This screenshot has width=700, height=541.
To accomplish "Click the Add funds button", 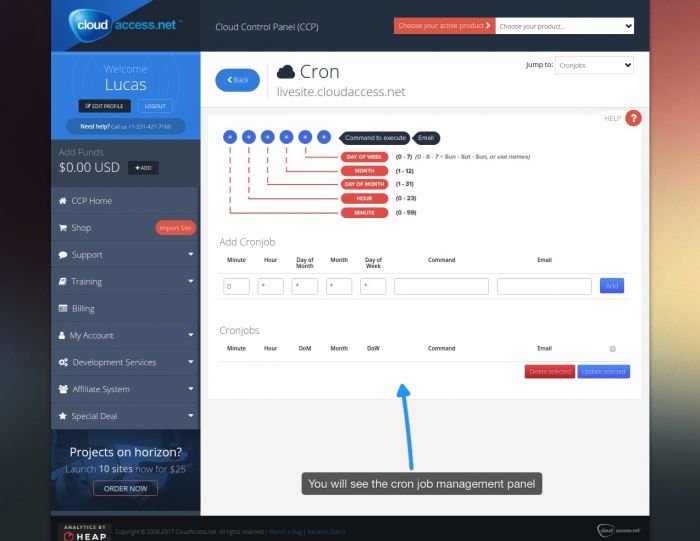I will point(143,168).
